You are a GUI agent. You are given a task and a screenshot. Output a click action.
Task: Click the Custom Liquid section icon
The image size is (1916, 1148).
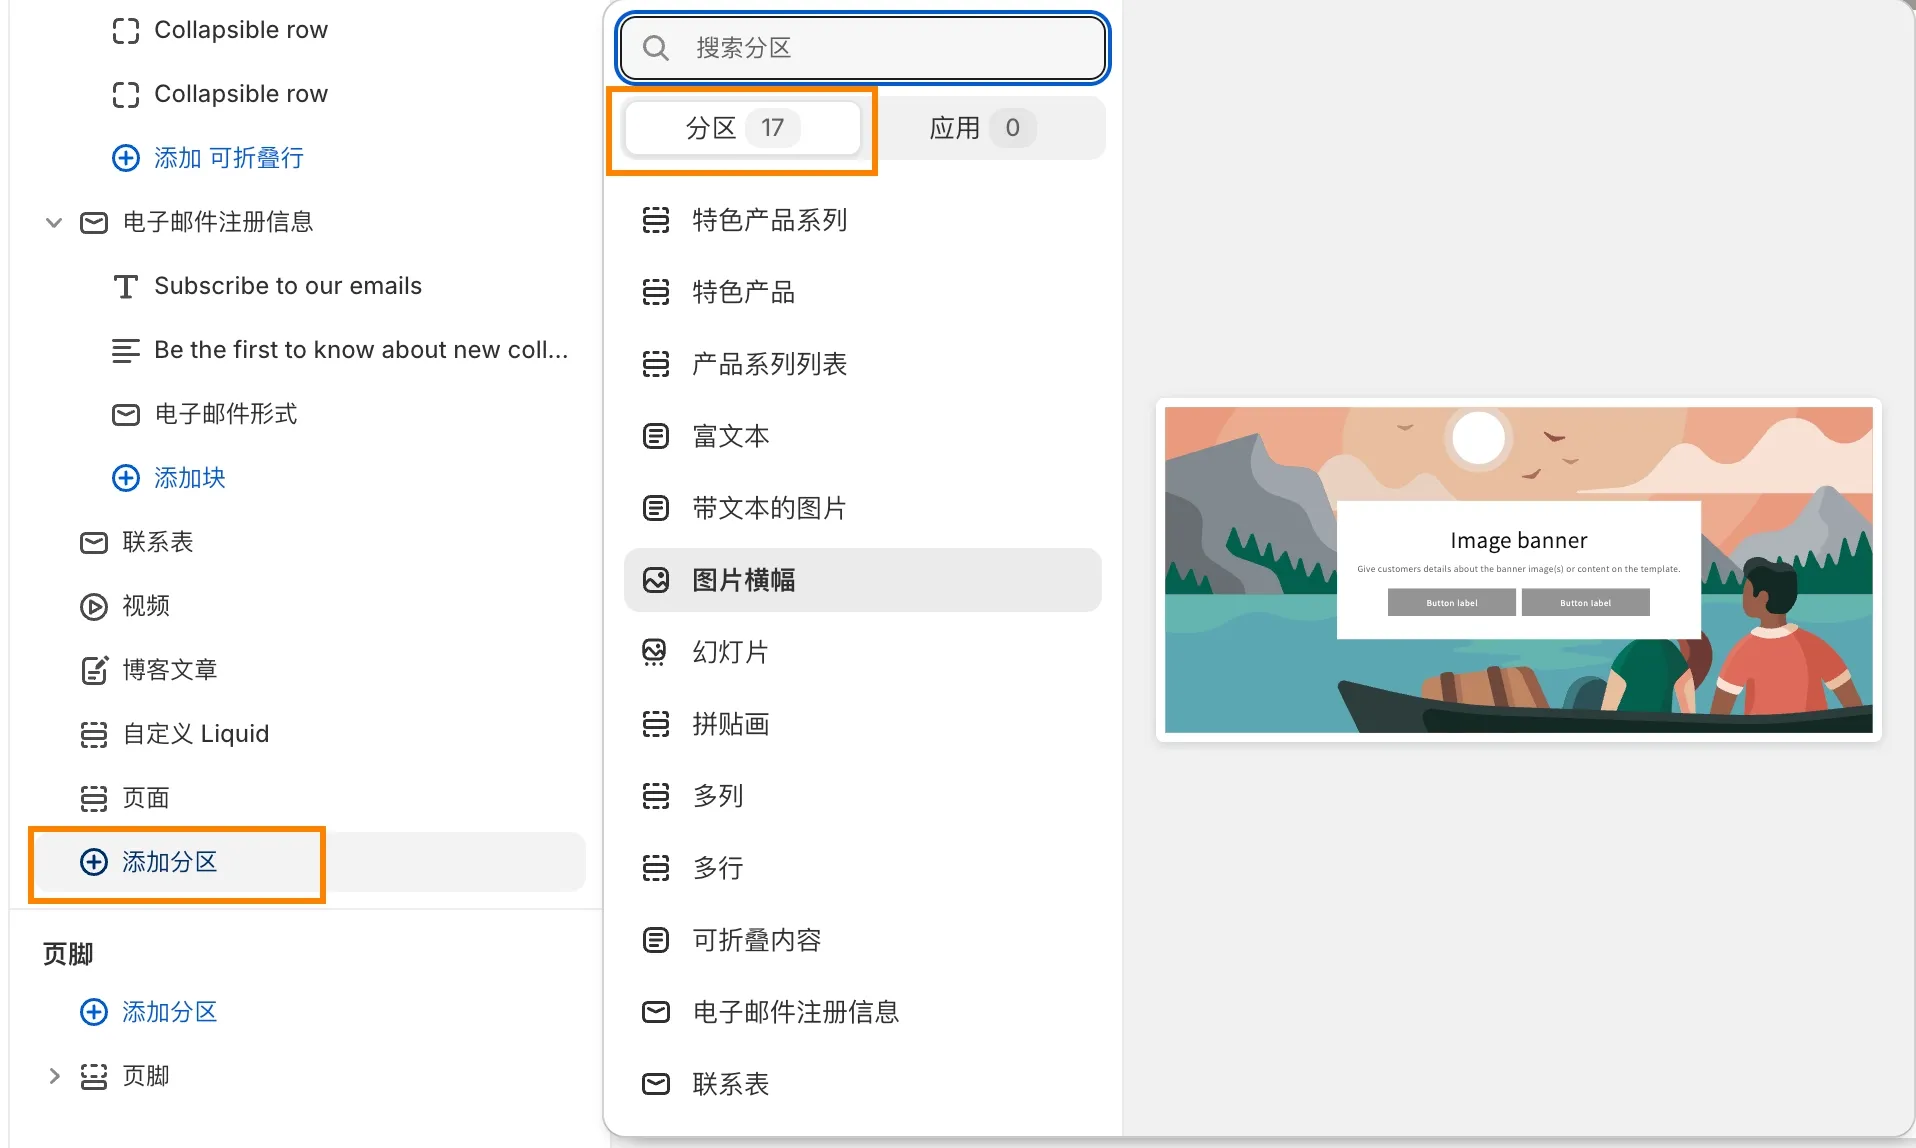click(93, 734)
